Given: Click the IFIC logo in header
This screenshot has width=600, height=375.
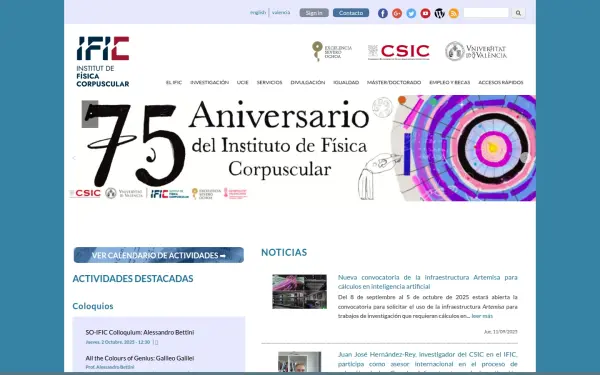Looking at the screenshot, I should coord(103,62).
